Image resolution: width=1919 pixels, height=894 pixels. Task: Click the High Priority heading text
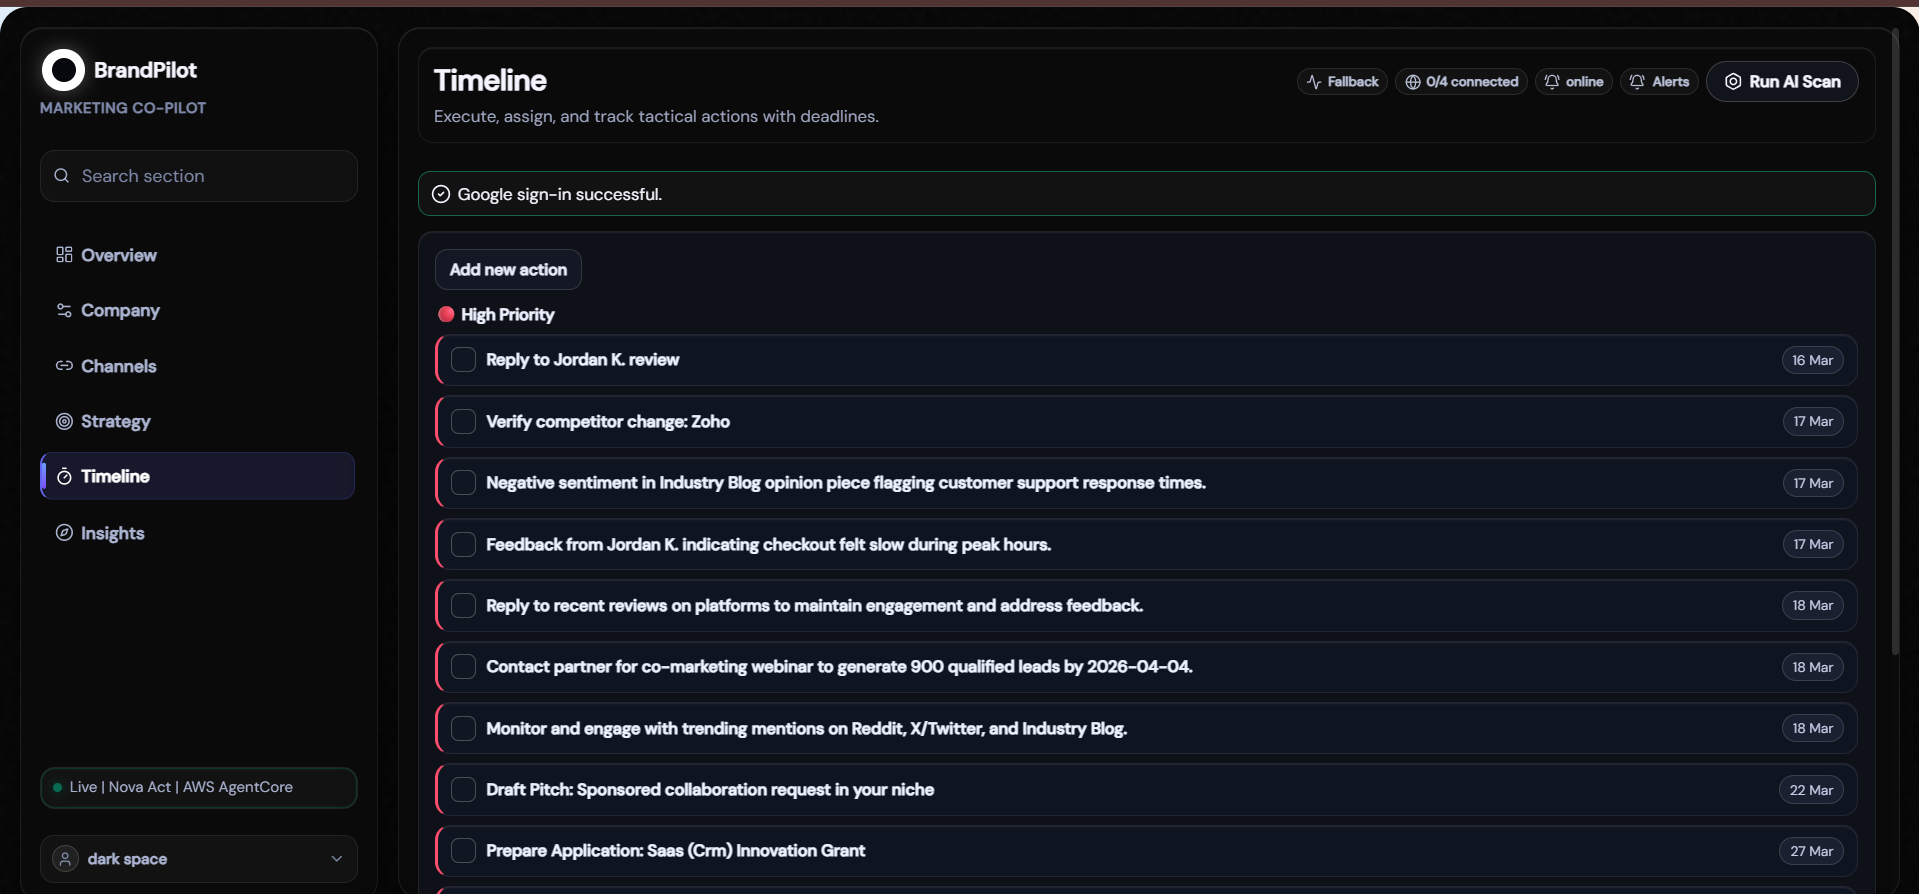point(507,314)
